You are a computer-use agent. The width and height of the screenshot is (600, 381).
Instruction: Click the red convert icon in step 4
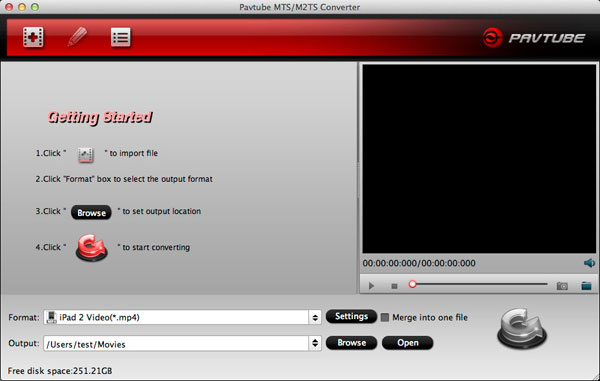coord(91,248)
